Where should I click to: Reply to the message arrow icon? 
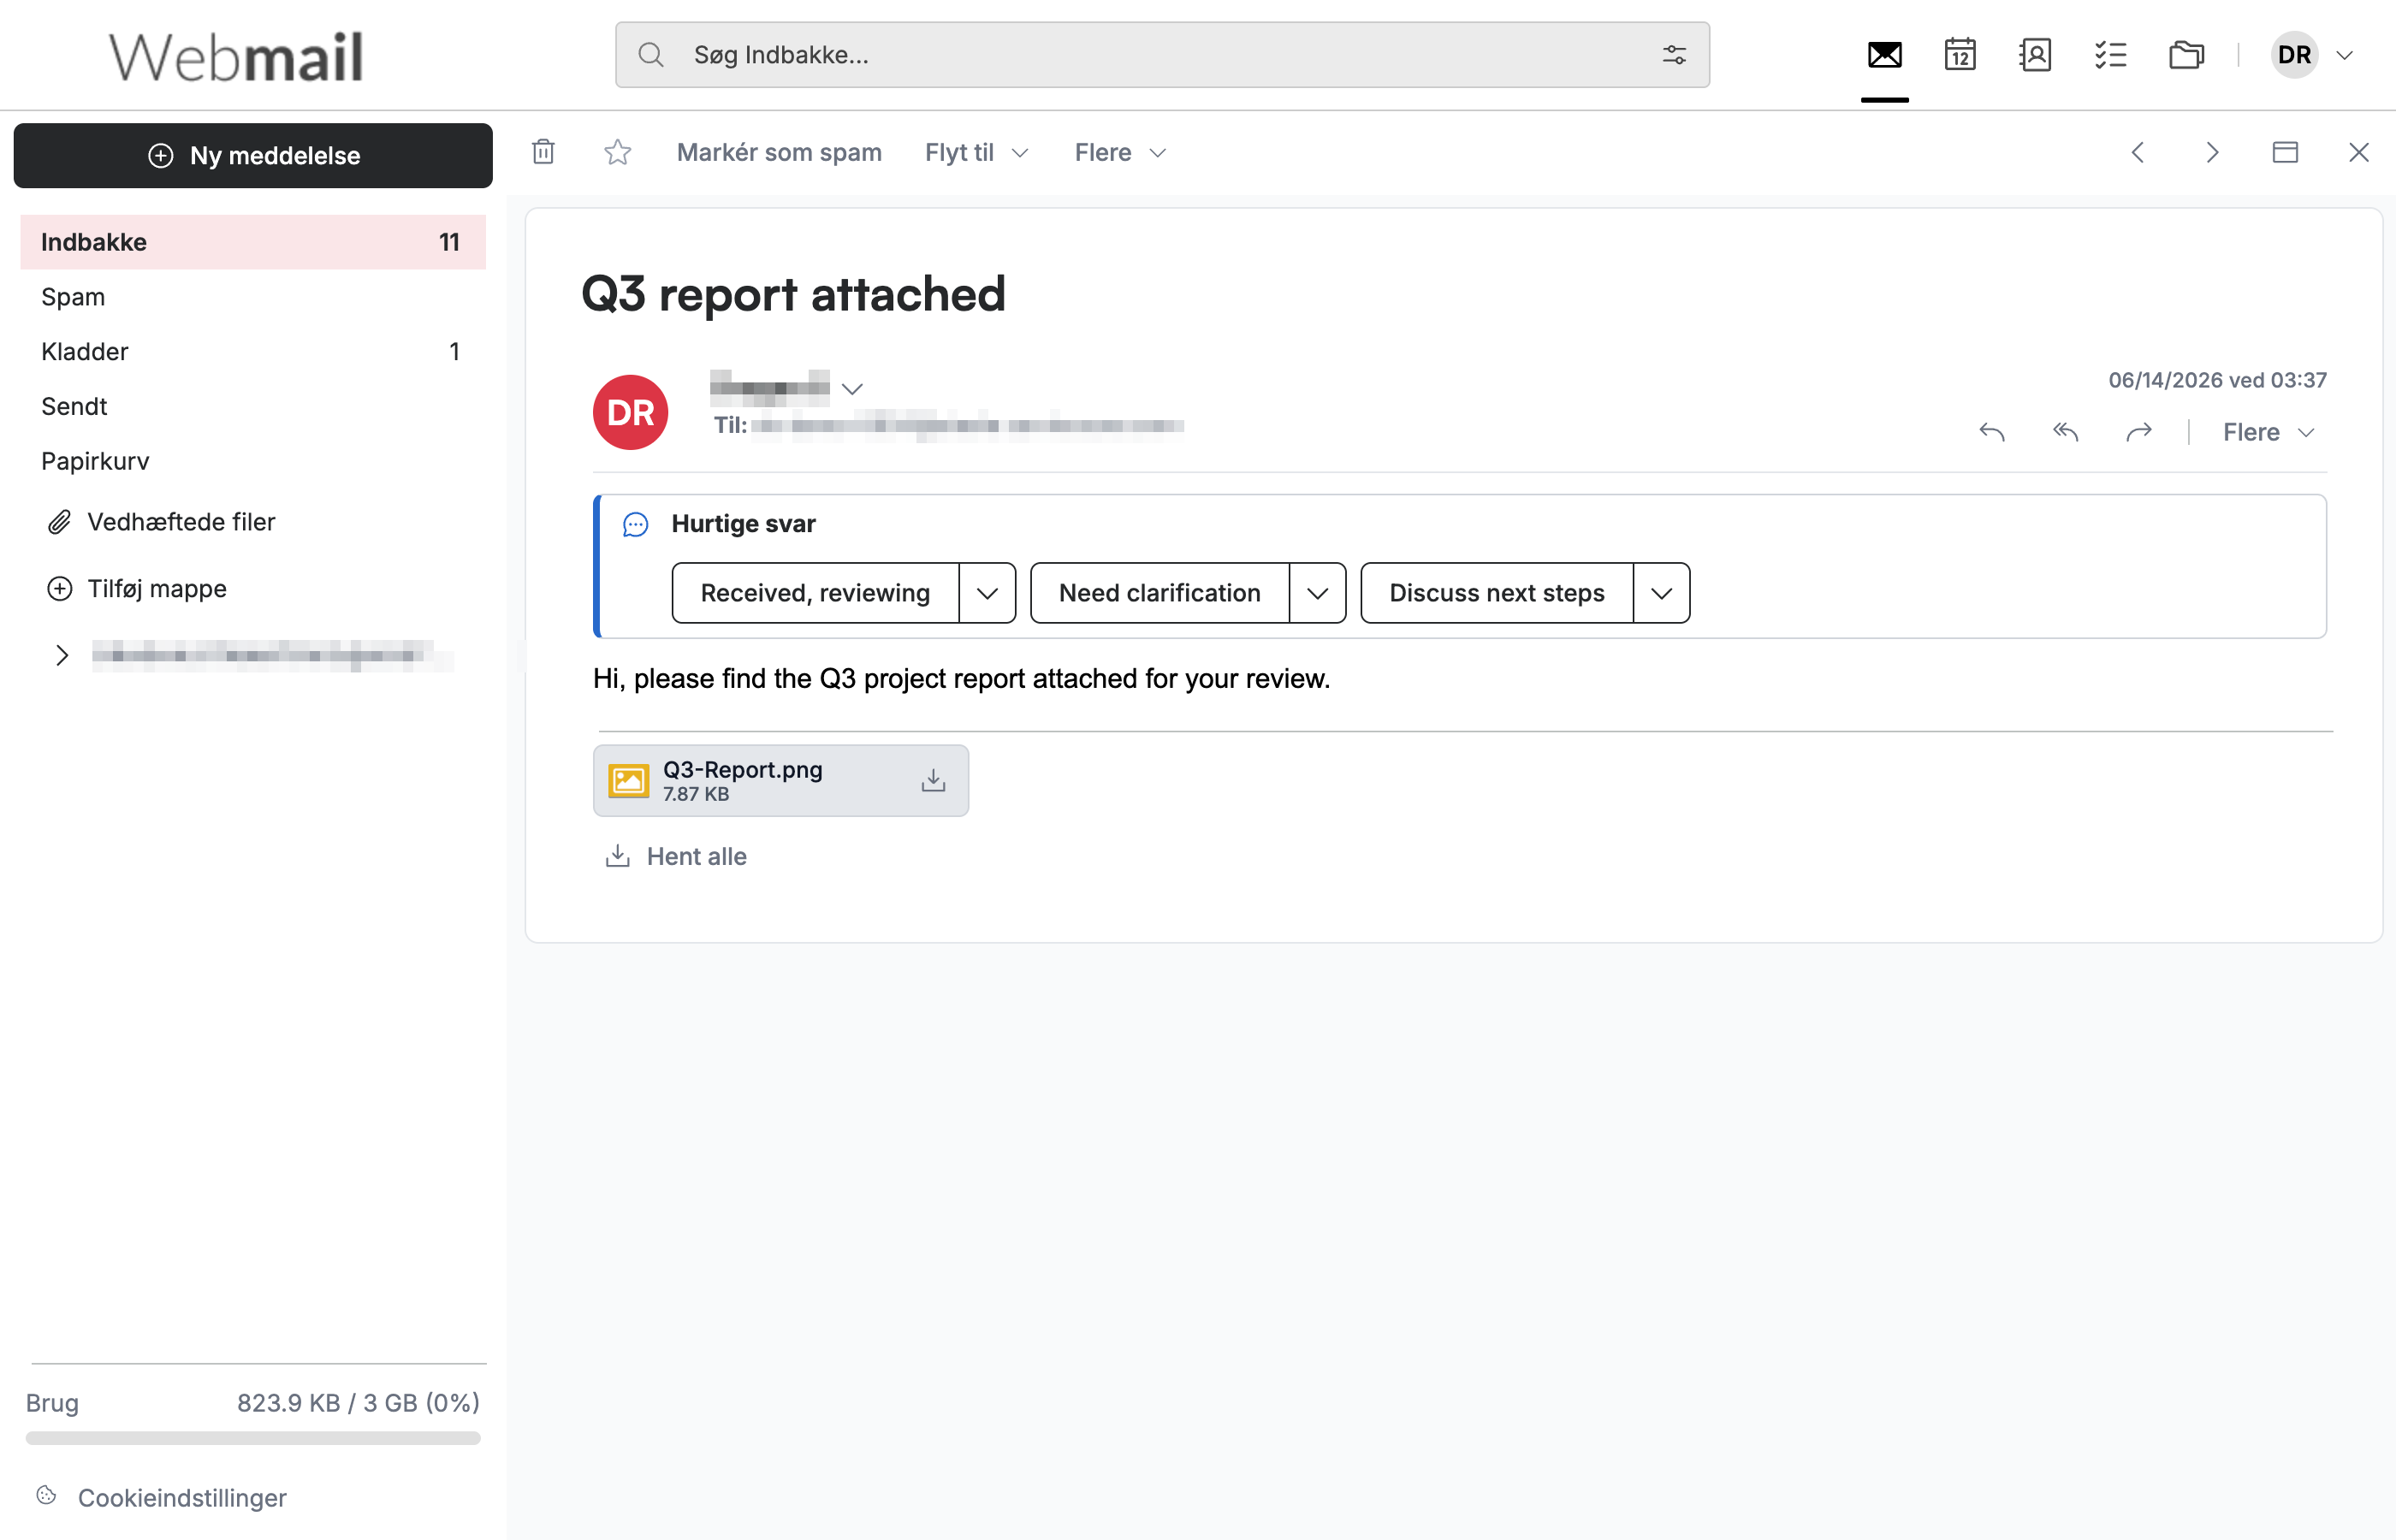click(1991, 432)
